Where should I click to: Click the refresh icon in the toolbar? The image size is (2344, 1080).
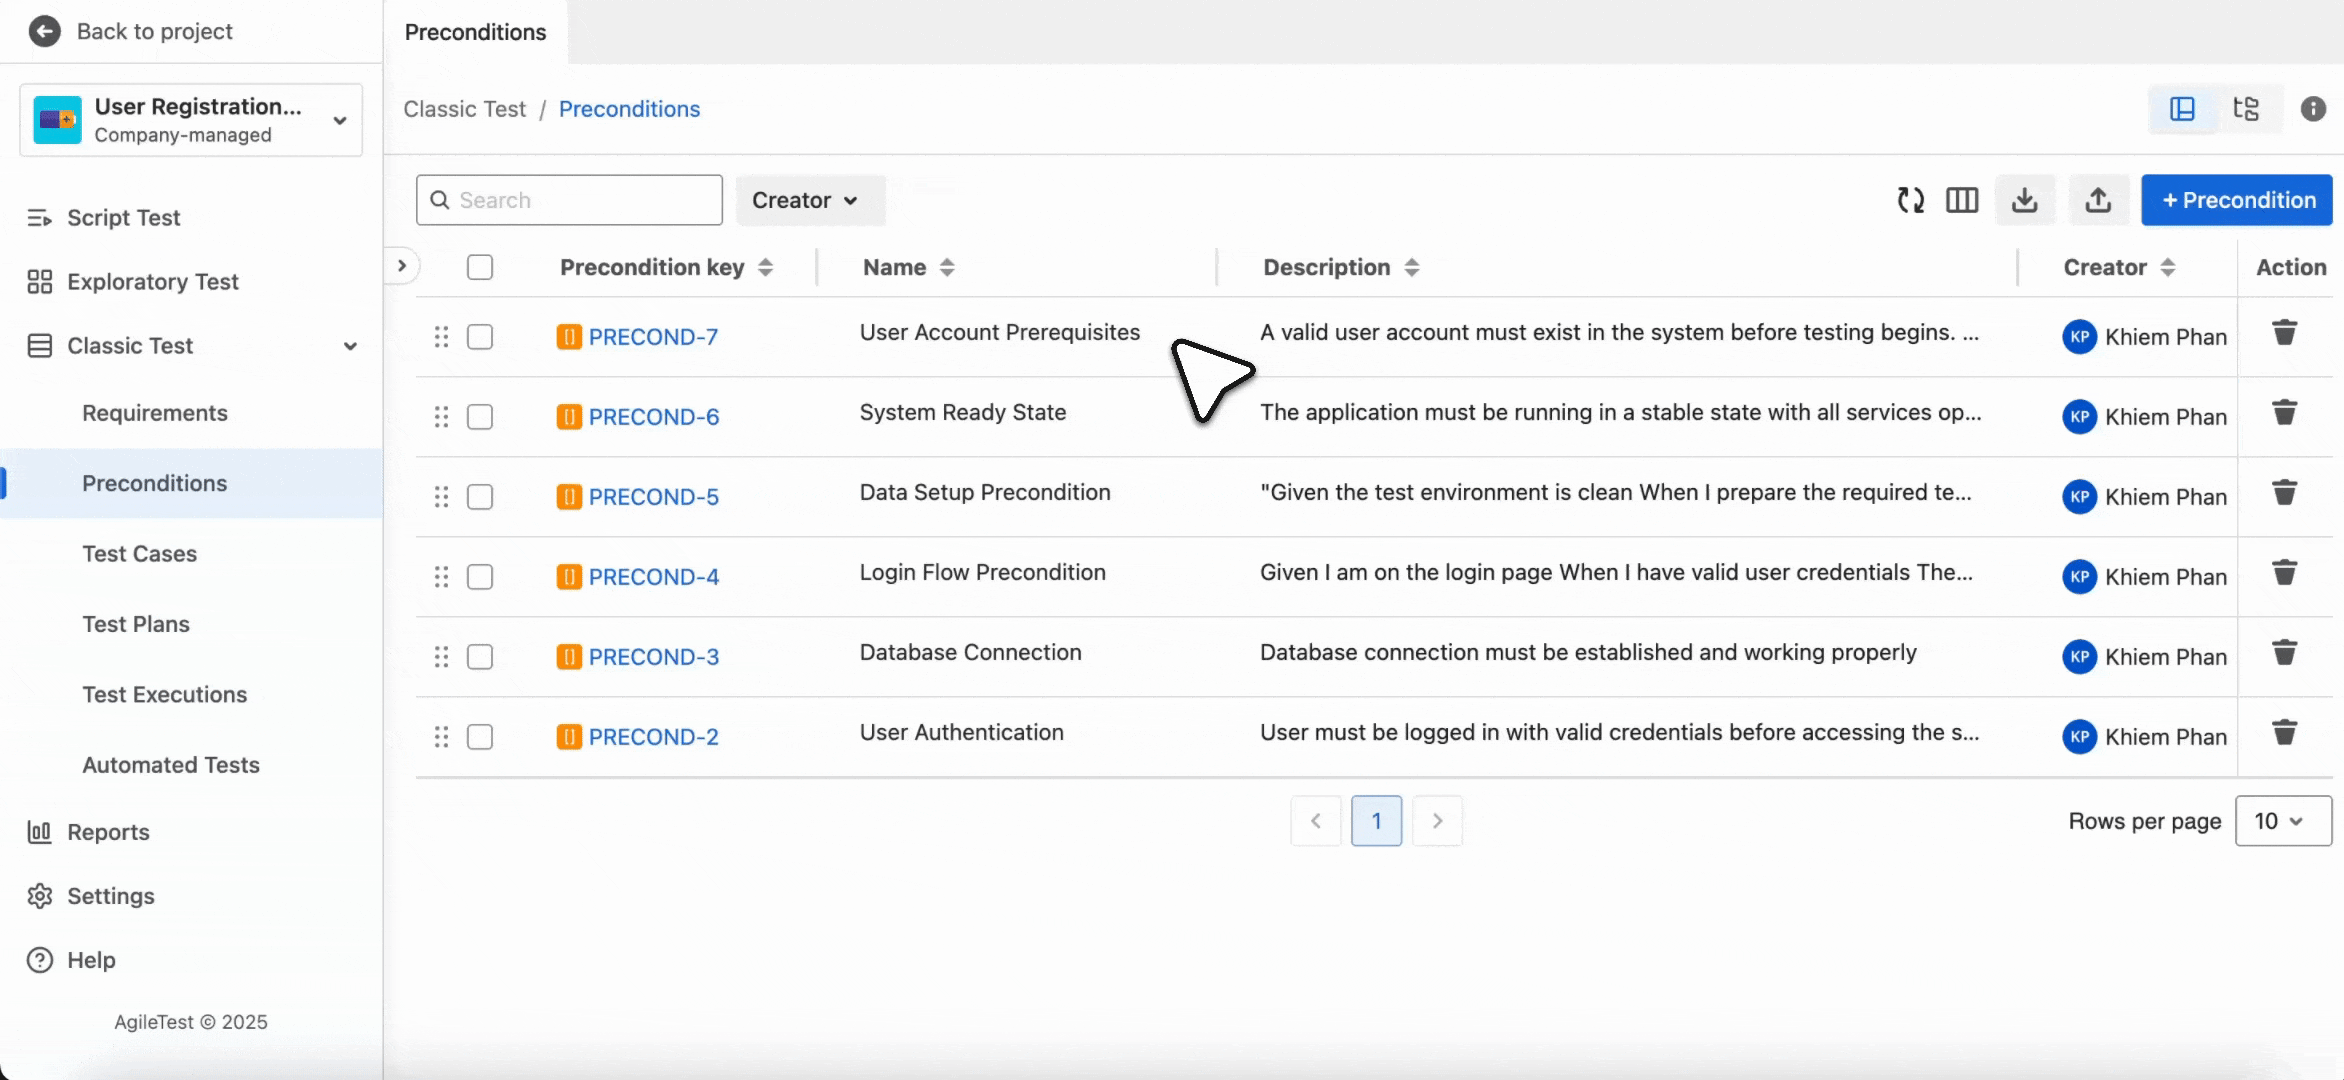tap(1910, 200)
